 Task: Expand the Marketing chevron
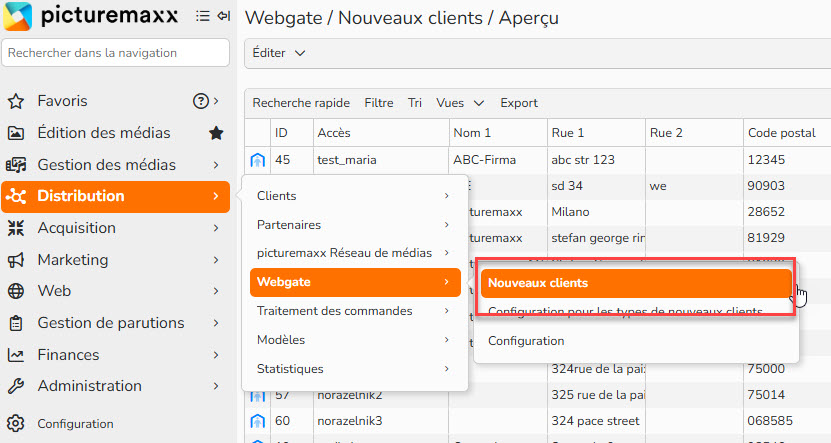click(x=216, y=260)
